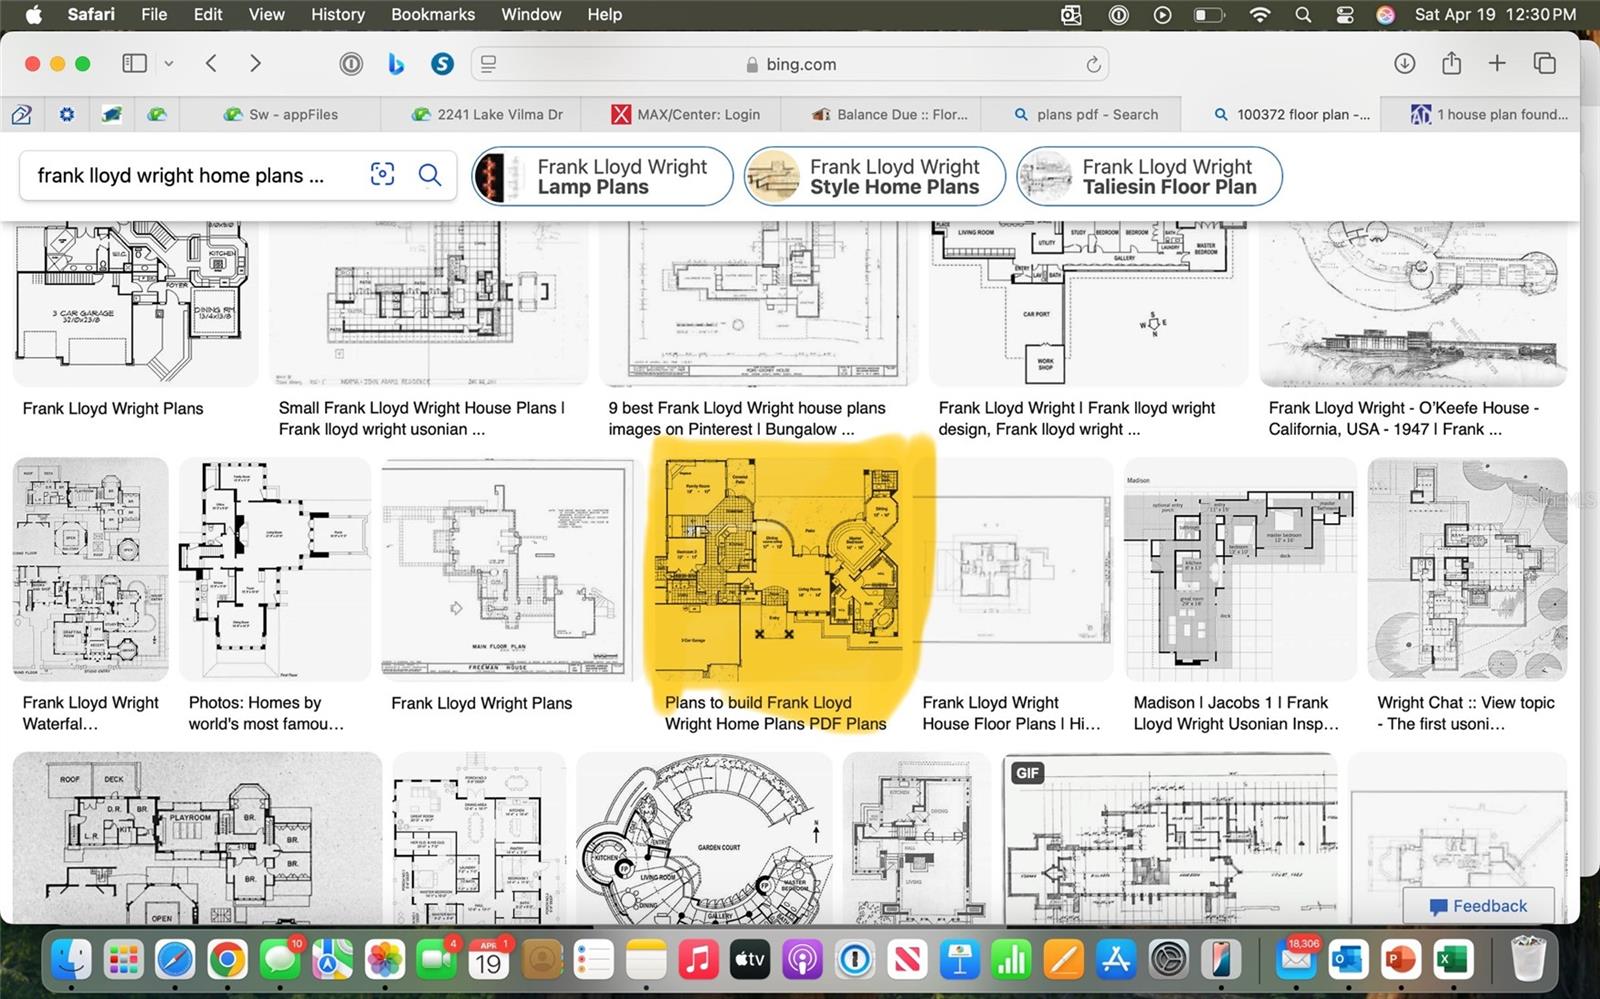The height and width of the screenshot is (999, 1600).
Task: Select Frank Lloyd Wright Taliesin Floor Plan suggestion
Action: 1149,176
